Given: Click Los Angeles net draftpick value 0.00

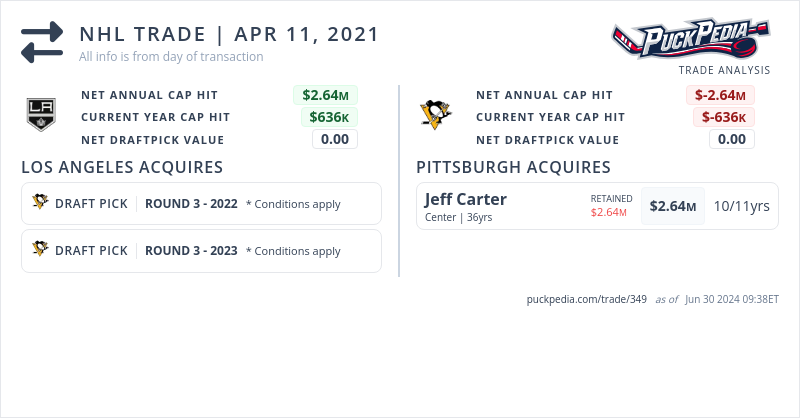Looking at the screenshot, I should coord(335,139).
